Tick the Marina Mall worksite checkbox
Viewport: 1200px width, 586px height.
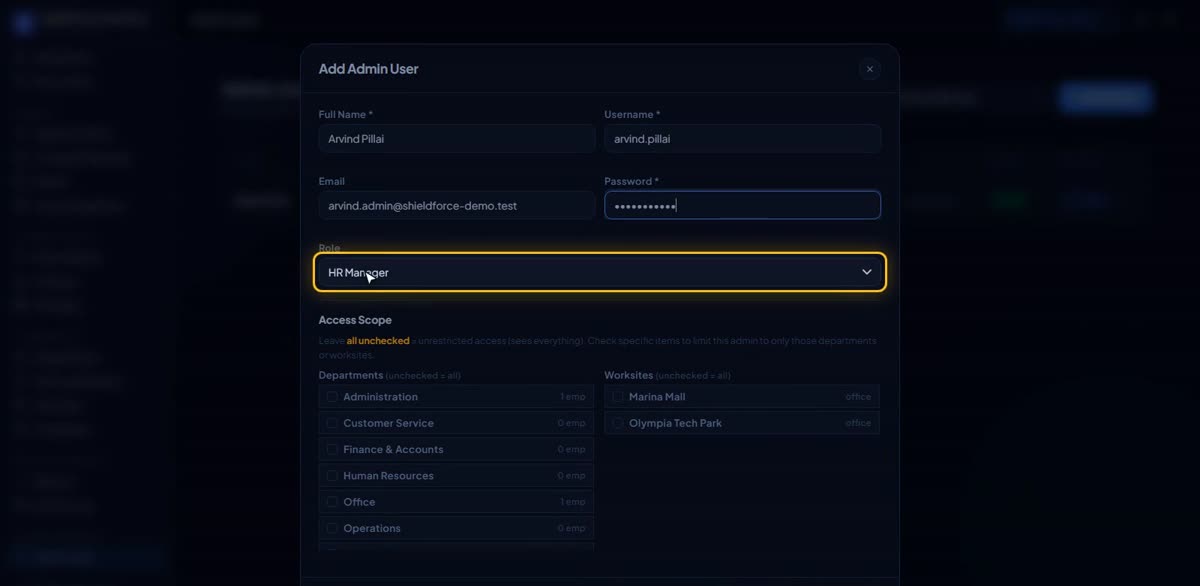pos(618,397)
